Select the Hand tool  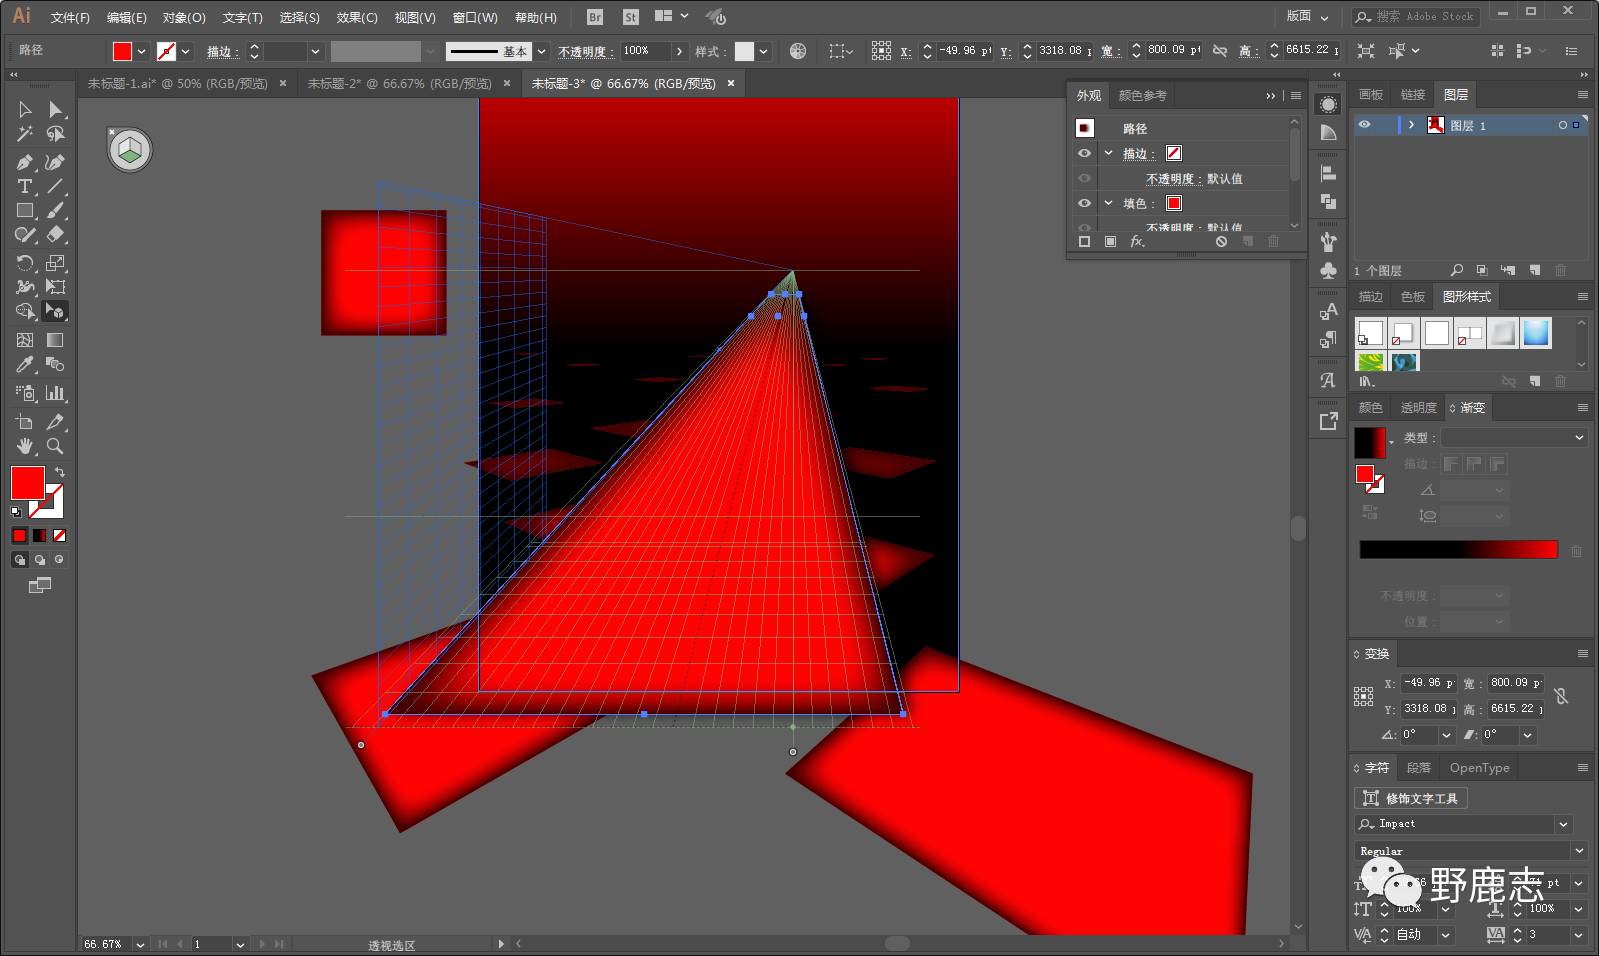25,446
